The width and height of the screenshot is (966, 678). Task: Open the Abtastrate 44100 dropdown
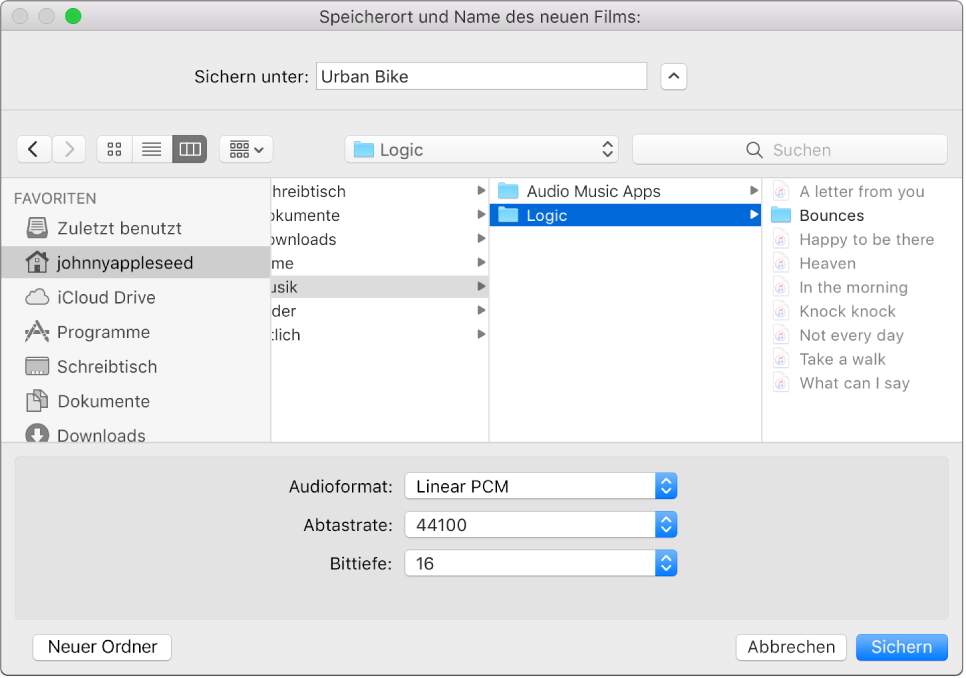coord(541,525)
